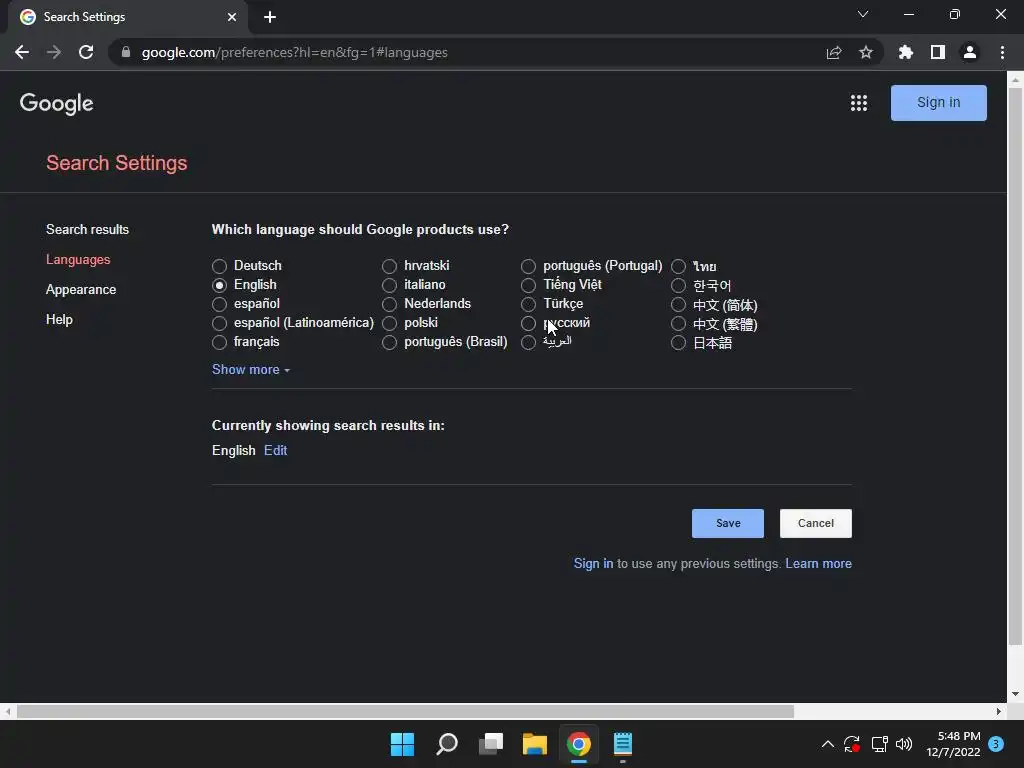The height and width of the screenshot is (768, 1024).
Task: Open volume control tray icon
Action: [904, 744]
